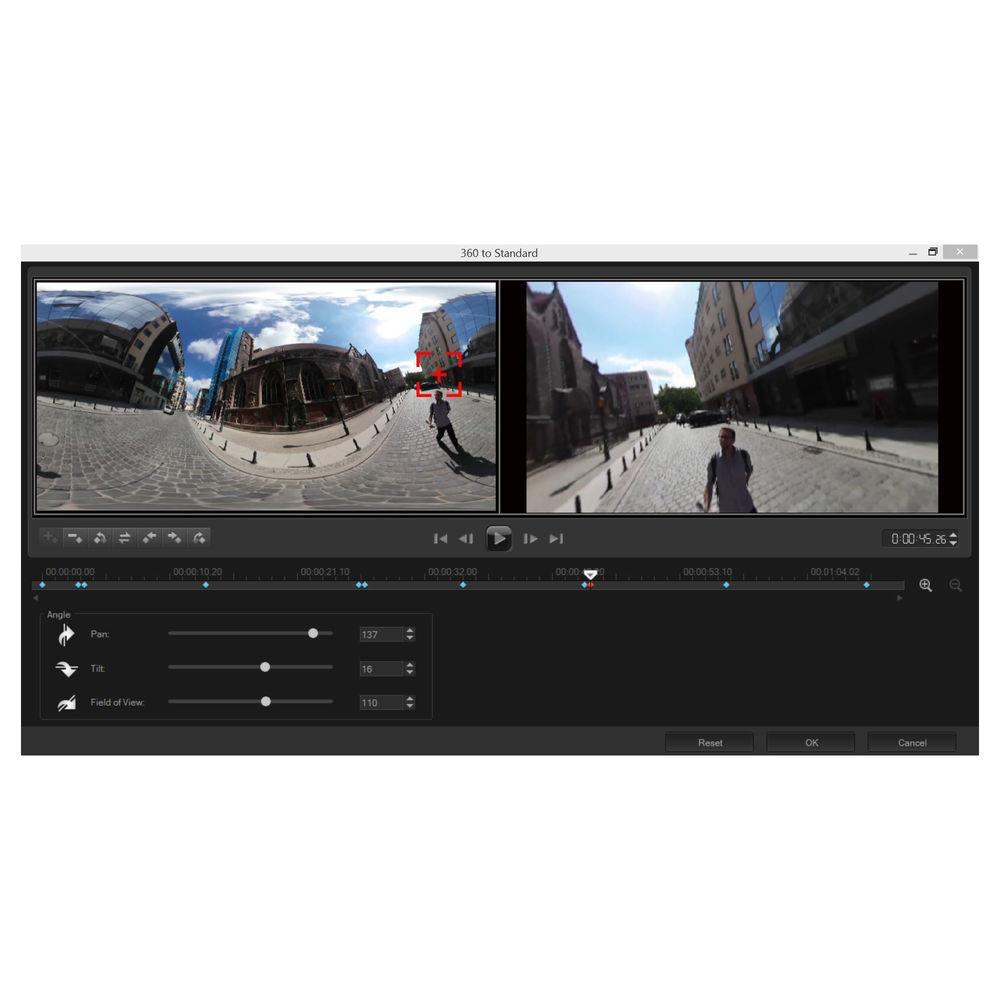Click the Remove Keyframe icon
The image size is (1000, 1000).
(x=75, y=538)
